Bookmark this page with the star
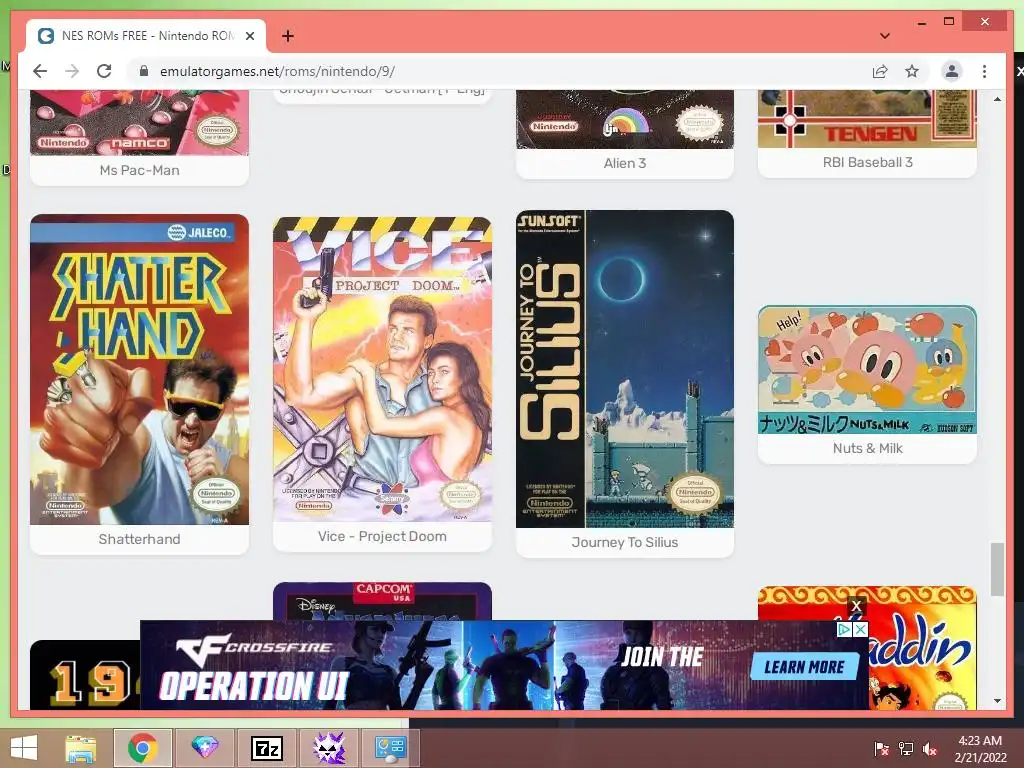1024x768 pixels. click(912, 71)
